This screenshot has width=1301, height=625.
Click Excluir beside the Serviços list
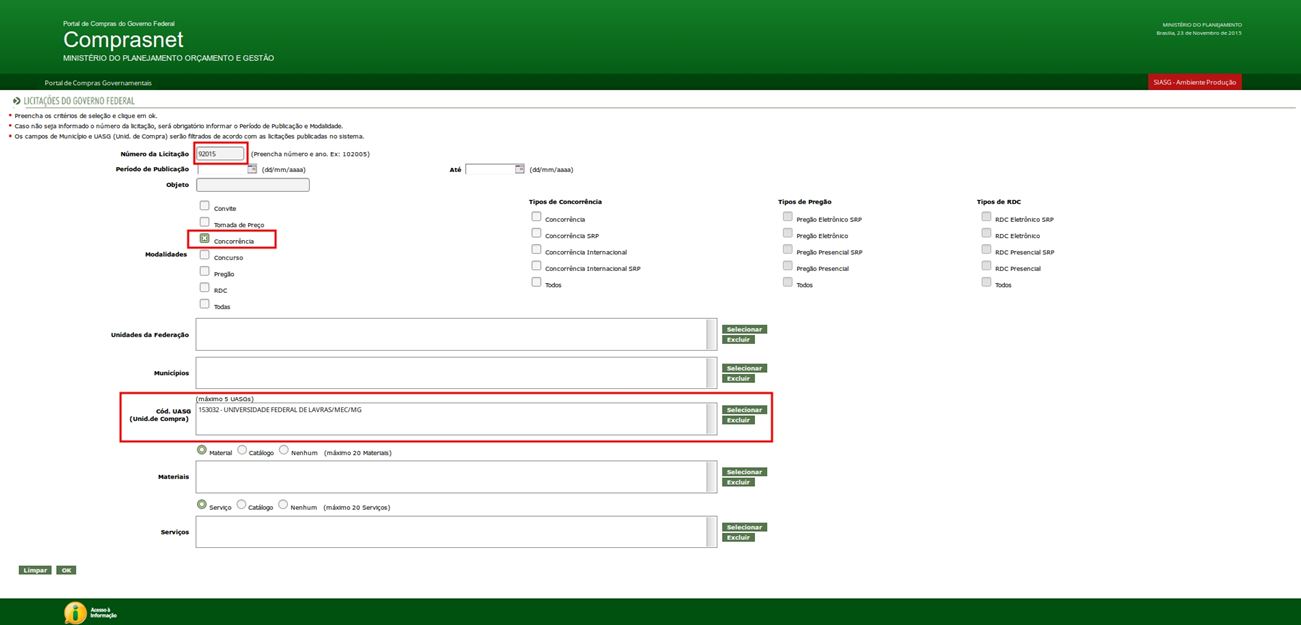pyautogui.click(x=738, y=538)
